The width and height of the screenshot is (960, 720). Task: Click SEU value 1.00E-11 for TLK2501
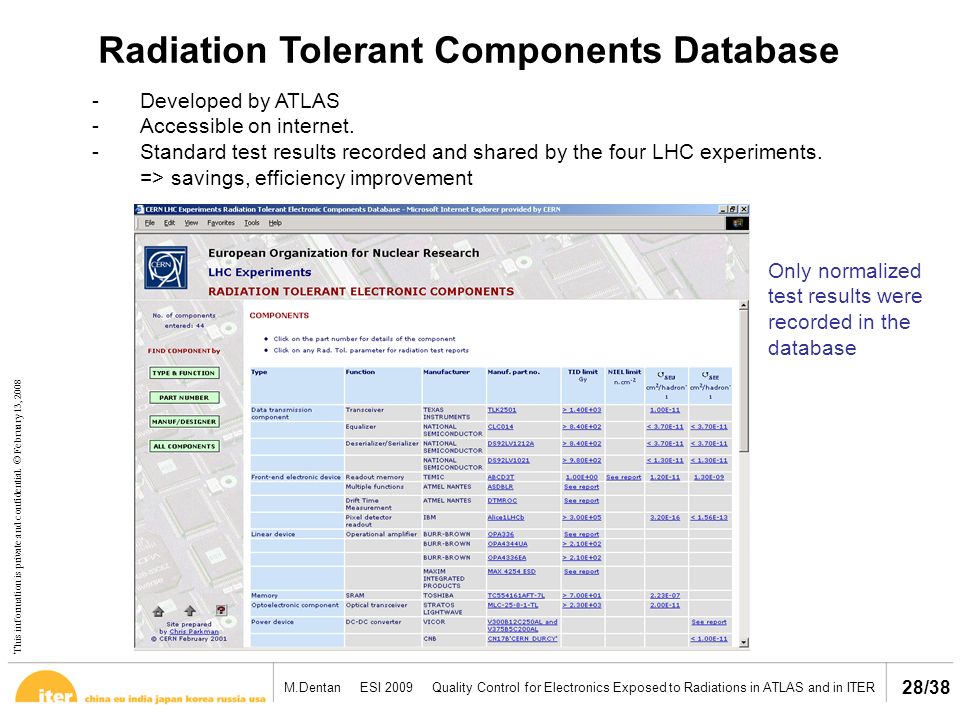click(x=665, y=410)
